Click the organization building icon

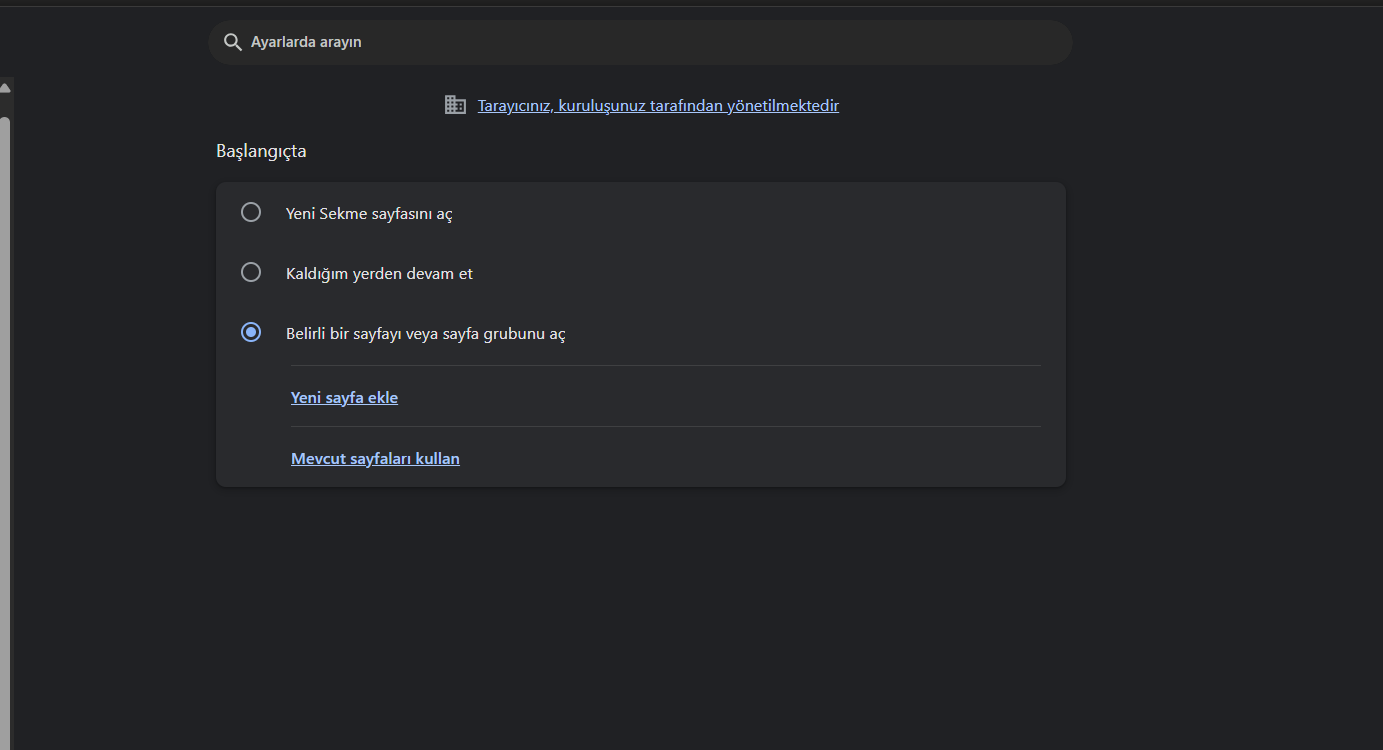(x=455, y=105)
